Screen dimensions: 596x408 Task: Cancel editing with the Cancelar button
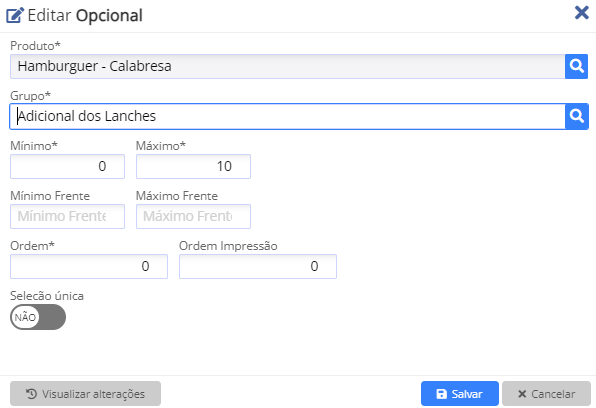click(x=546, y=394)
